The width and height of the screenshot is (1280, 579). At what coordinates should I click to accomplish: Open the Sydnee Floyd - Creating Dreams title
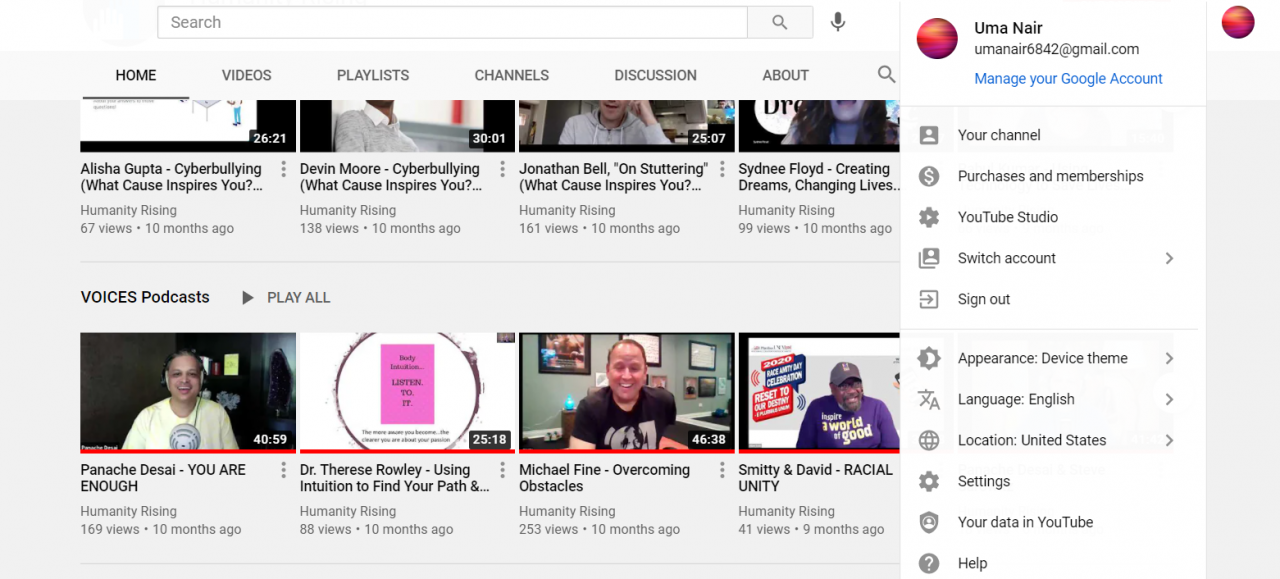coord(818,177)
